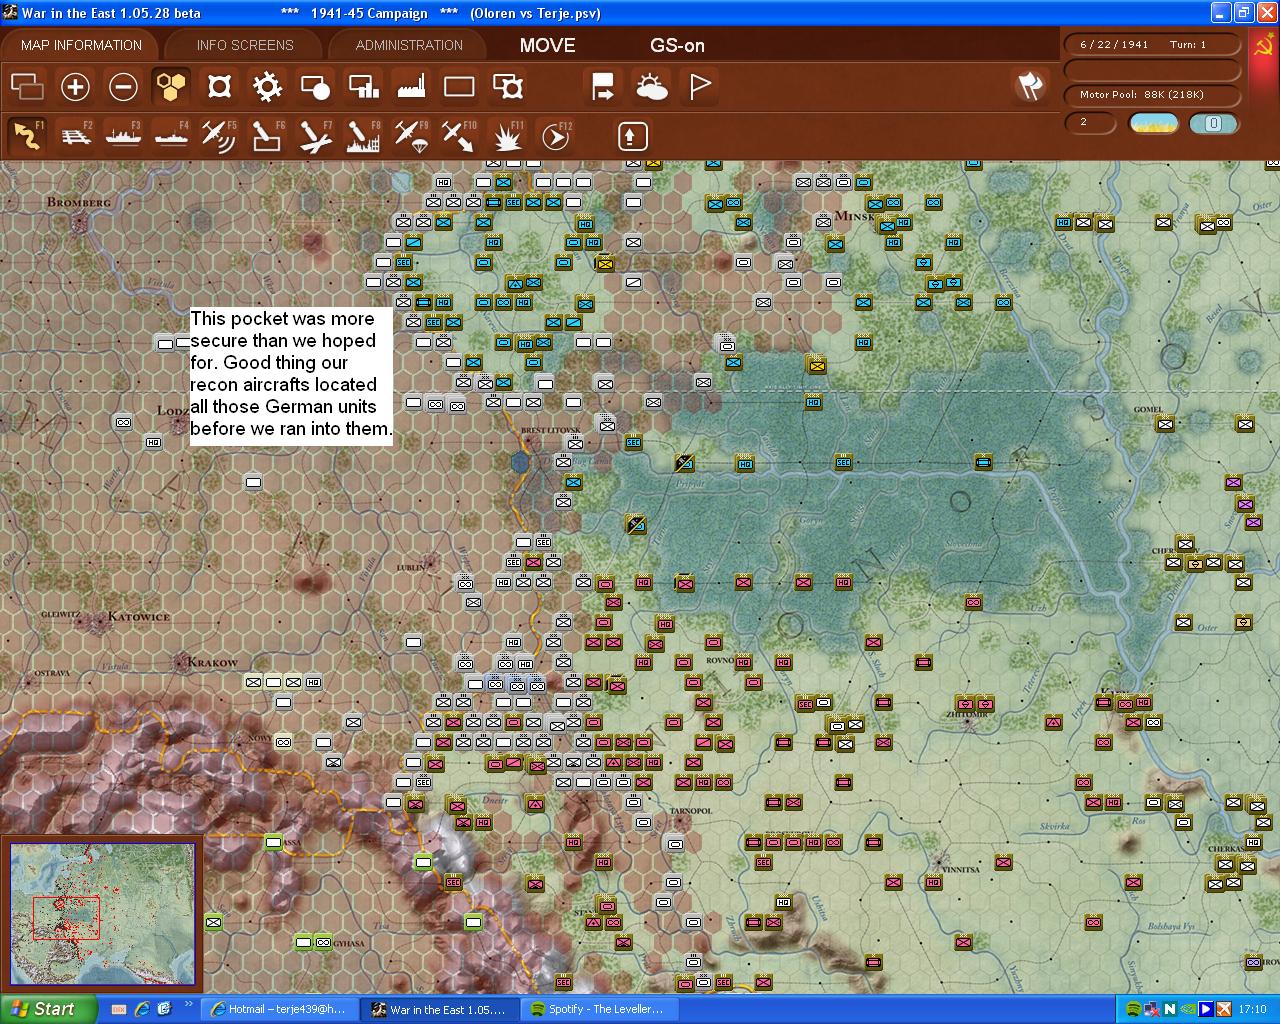Select the F9 air transport mode

pyautogui.click(x=411, y=136)
